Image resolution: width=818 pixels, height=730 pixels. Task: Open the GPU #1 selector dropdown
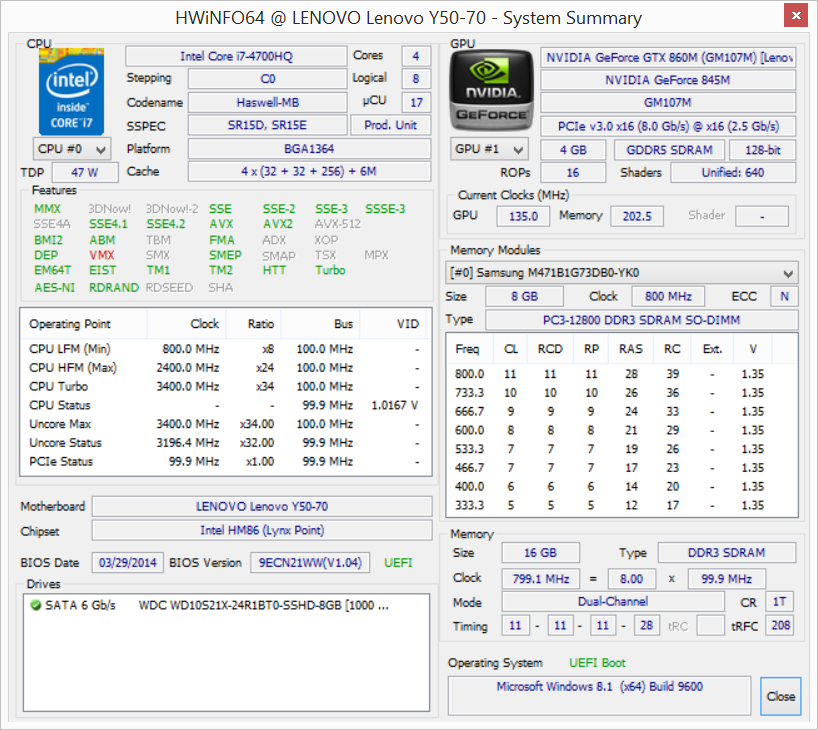[489, 149]
